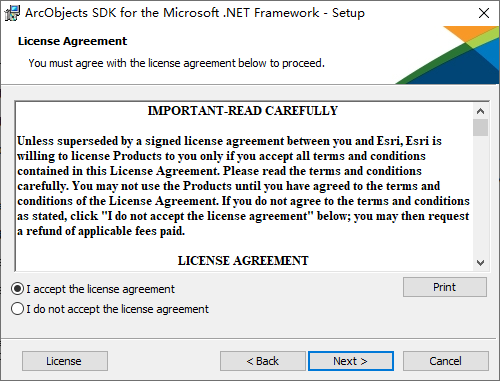The image size is (500, 381).
Task: Print the license agreement
Action: coord(445,287)
